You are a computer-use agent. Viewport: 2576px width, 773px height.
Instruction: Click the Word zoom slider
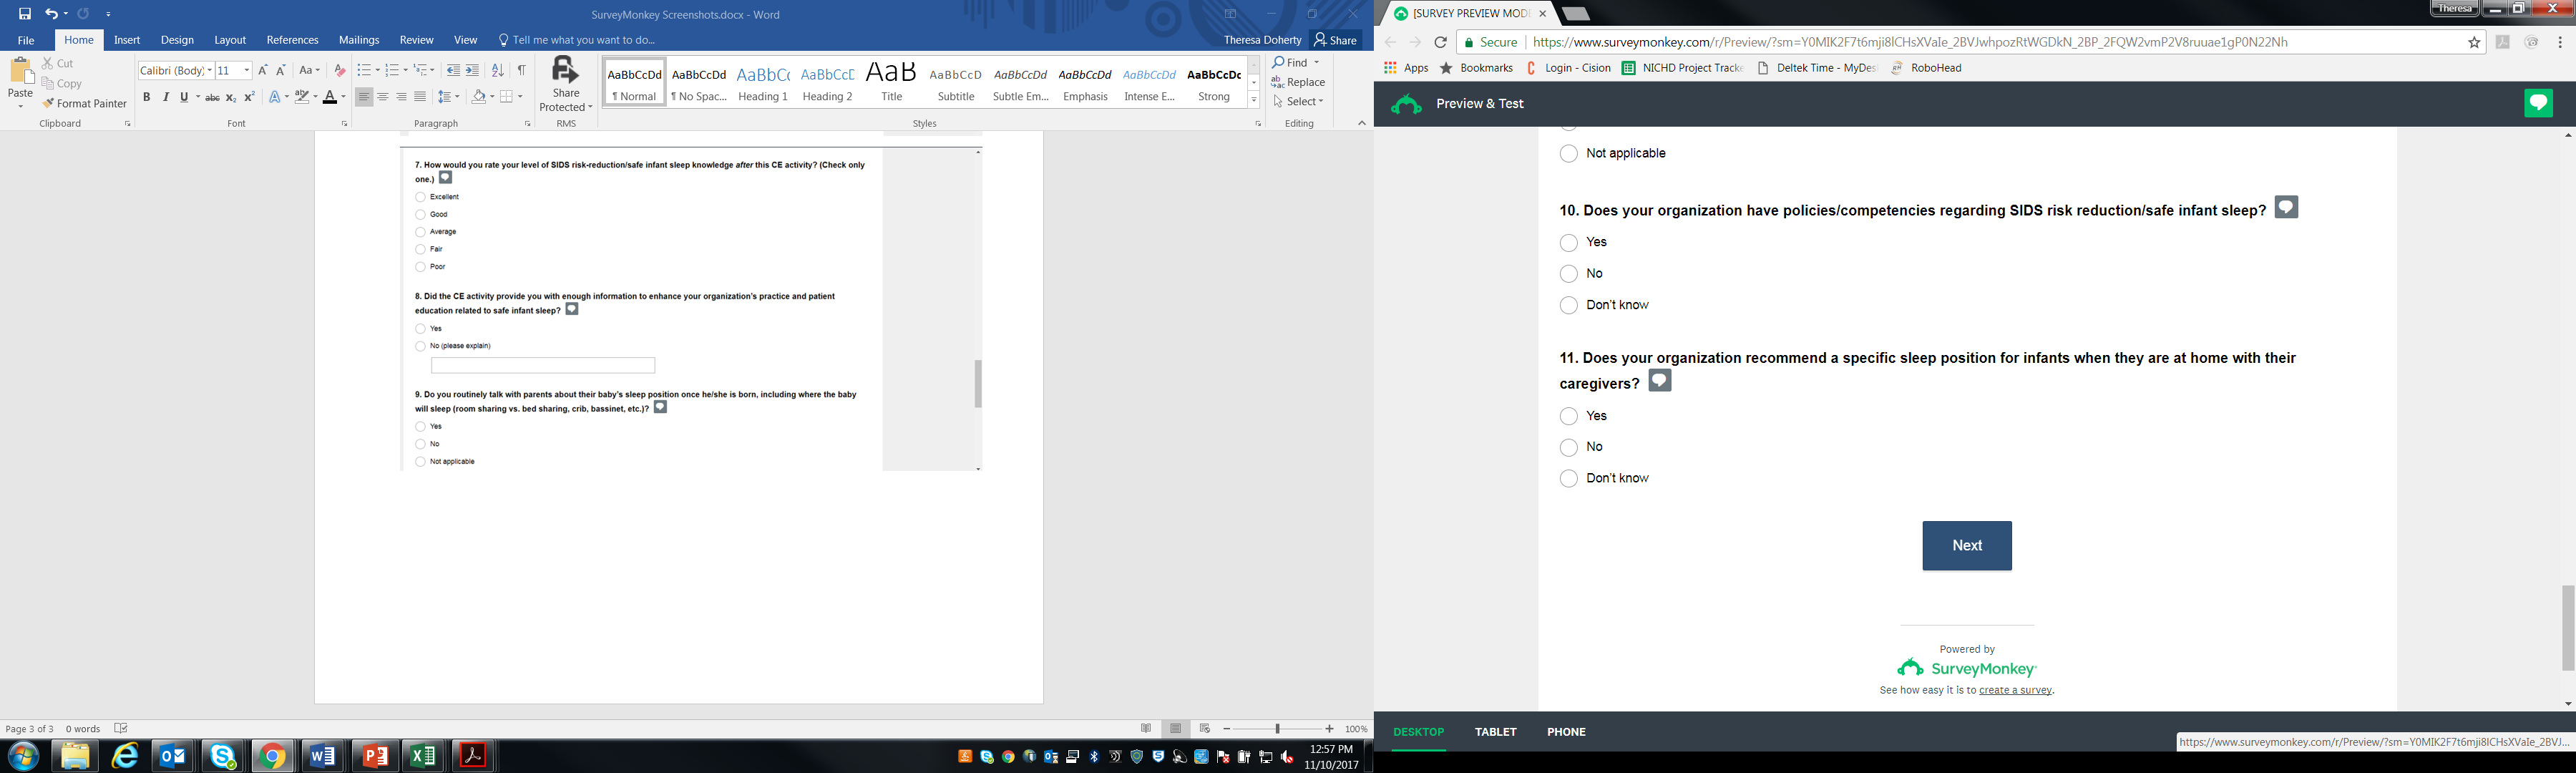[1277, 729]
